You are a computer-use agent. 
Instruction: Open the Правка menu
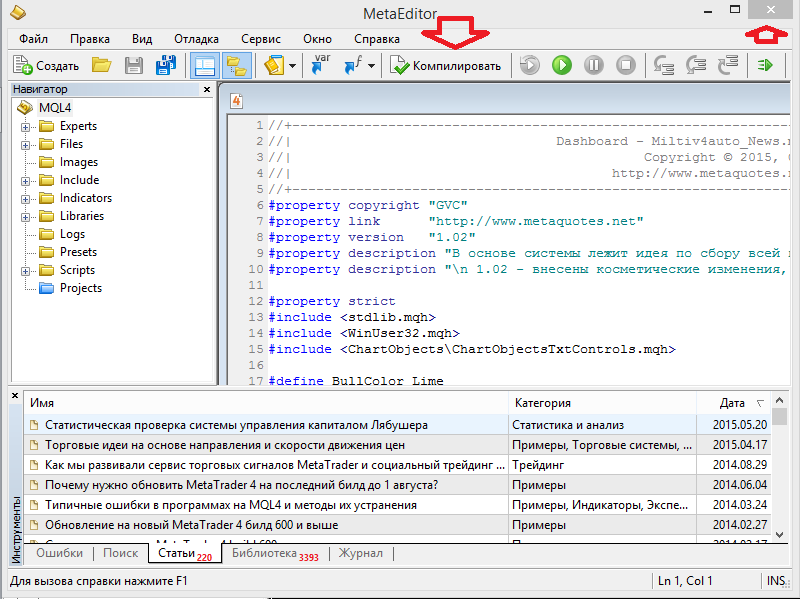coord(90,39)
